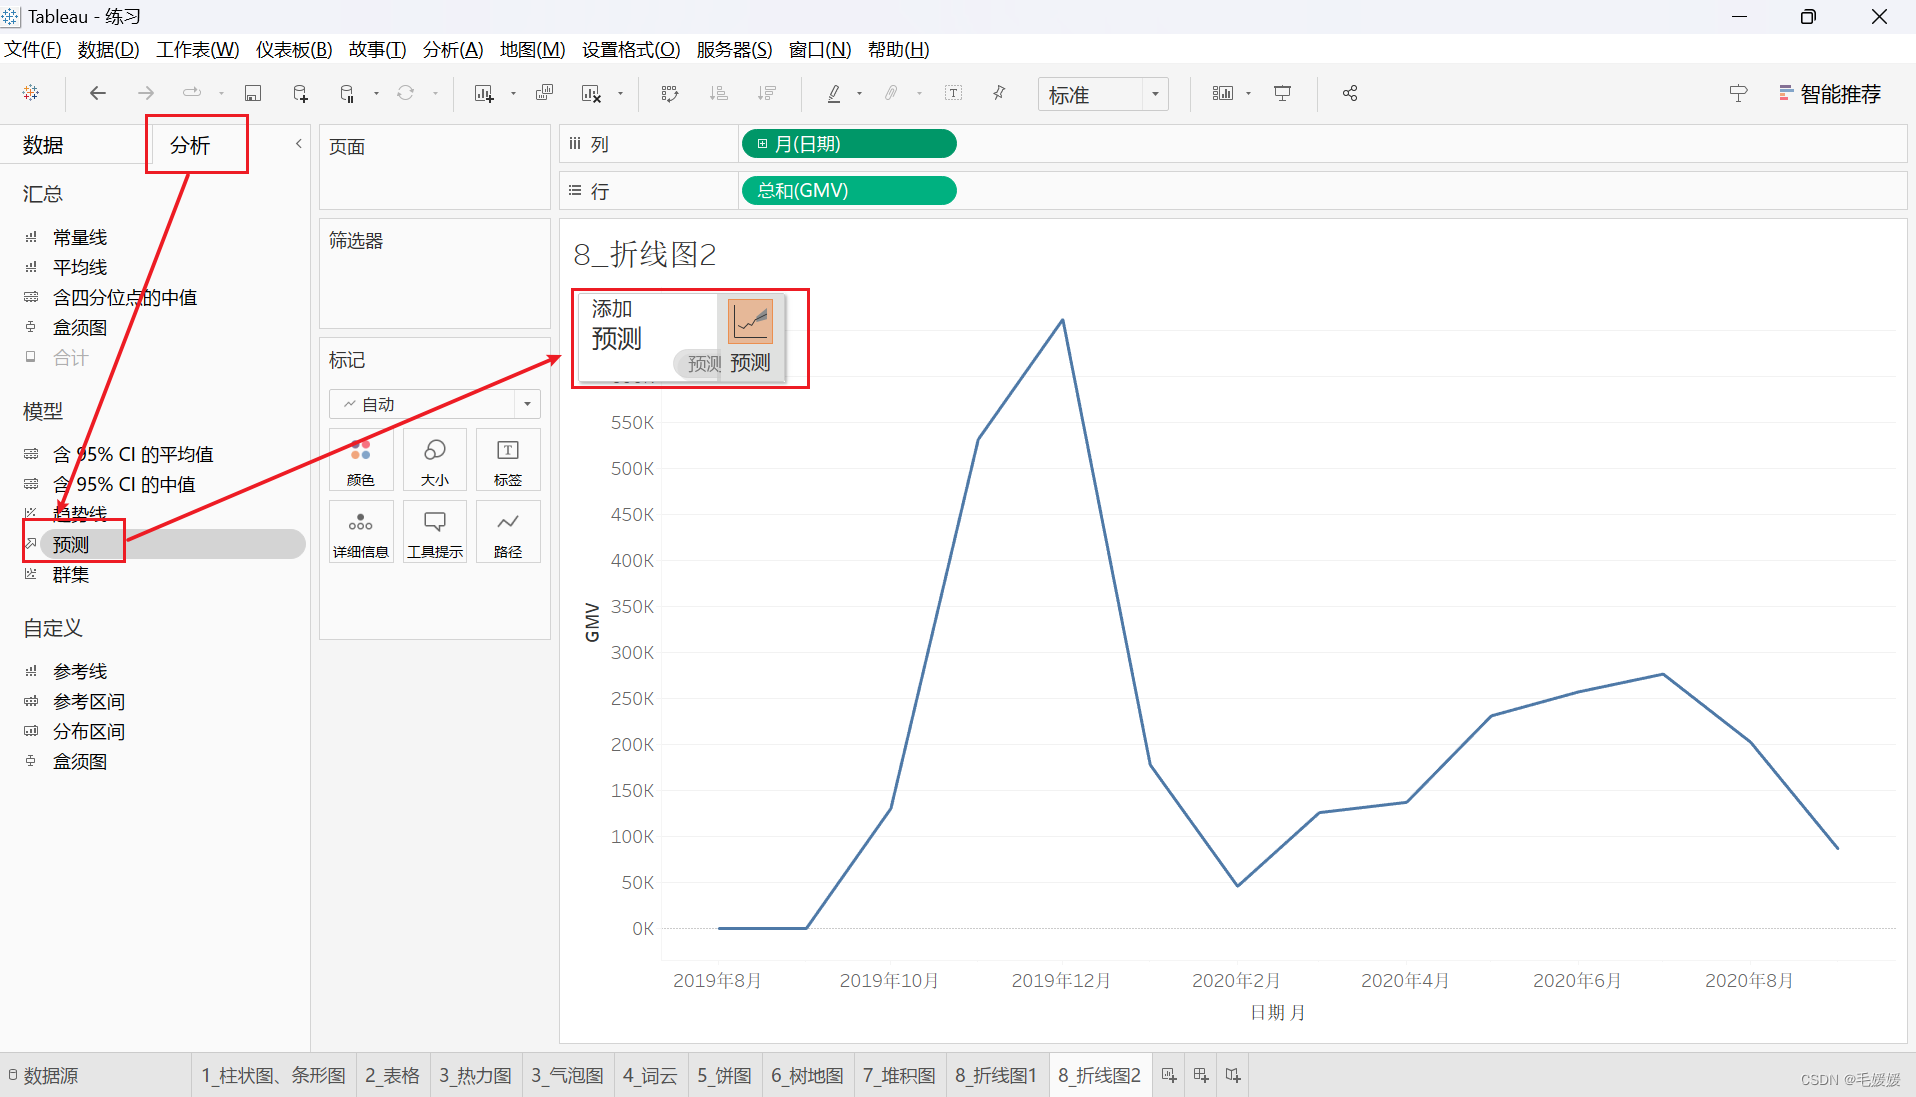This screenshot has width=1916, height=1097.
Task: Click the new worksheet icon
Action: (484, 93)
